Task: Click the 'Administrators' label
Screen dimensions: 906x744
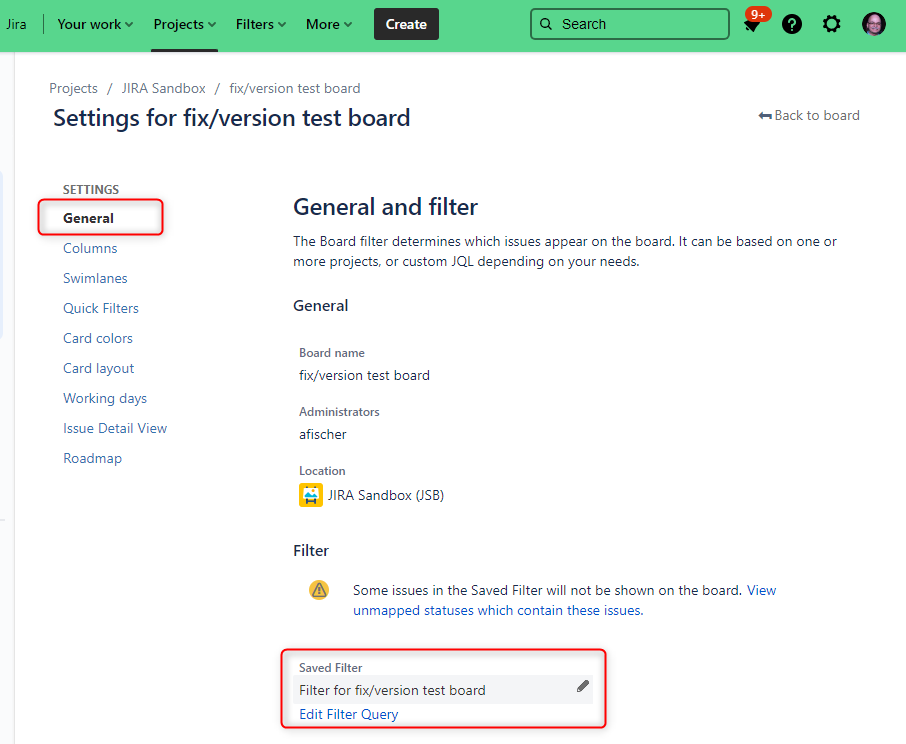Action: tap(339, 412)
